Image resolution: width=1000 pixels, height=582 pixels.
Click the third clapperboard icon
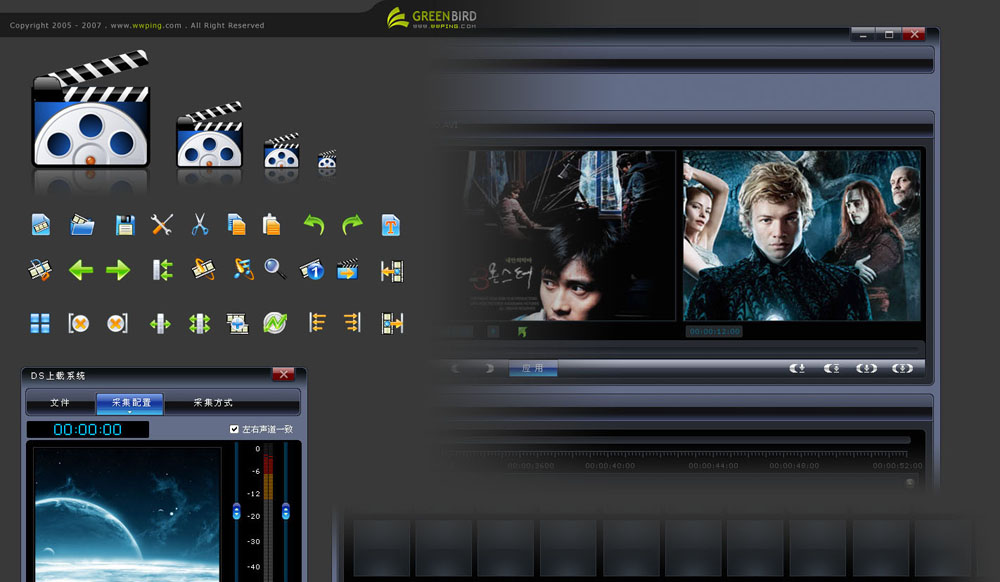[281, 150]
